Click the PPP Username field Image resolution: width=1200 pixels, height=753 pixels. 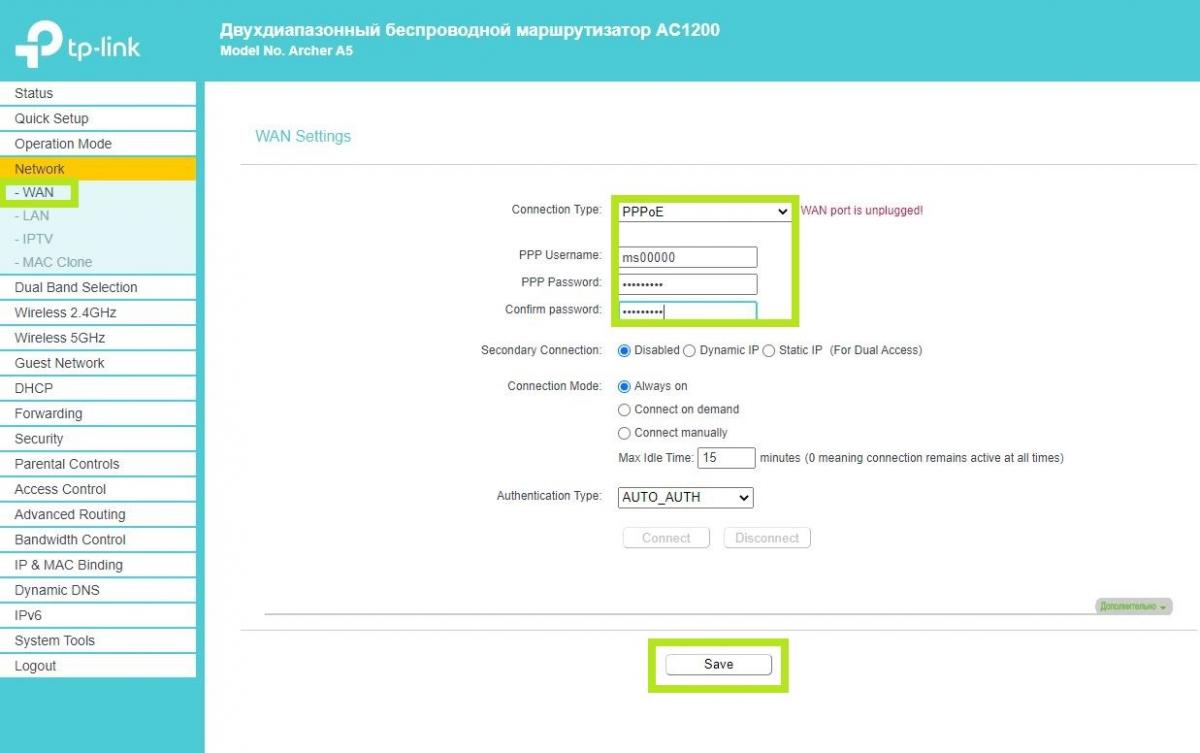click(687, 257)
